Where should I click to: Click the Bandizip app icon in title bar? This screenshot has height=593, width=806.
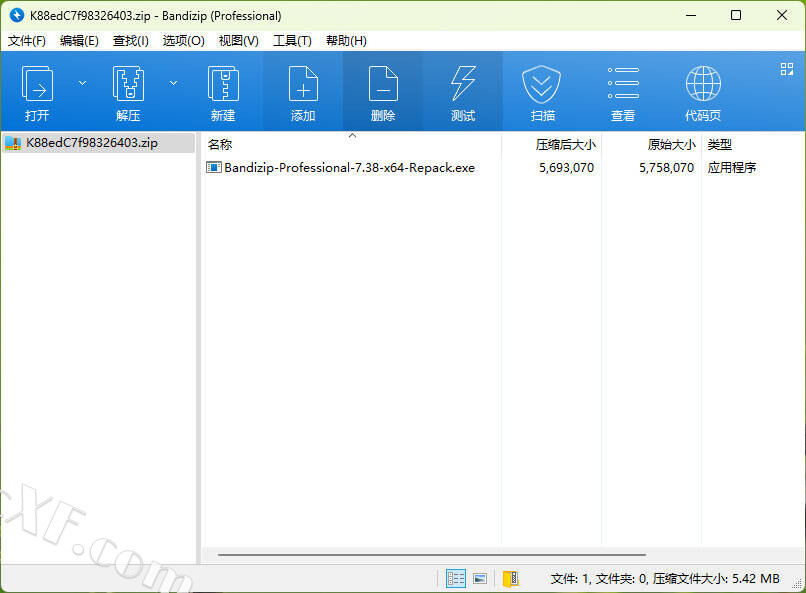pos(16,15)
